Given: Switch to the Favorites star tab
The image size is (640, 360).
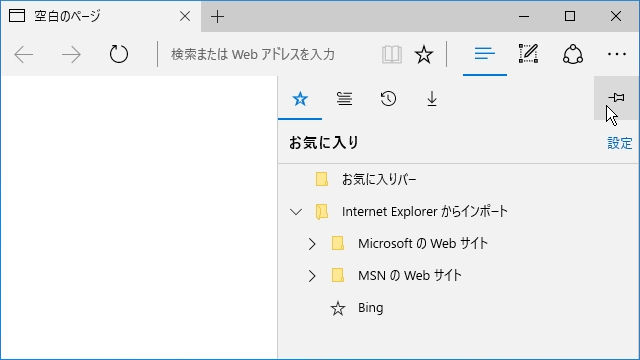Looking at the screenshot, I should pyautogui.click(x=300, y=99).
